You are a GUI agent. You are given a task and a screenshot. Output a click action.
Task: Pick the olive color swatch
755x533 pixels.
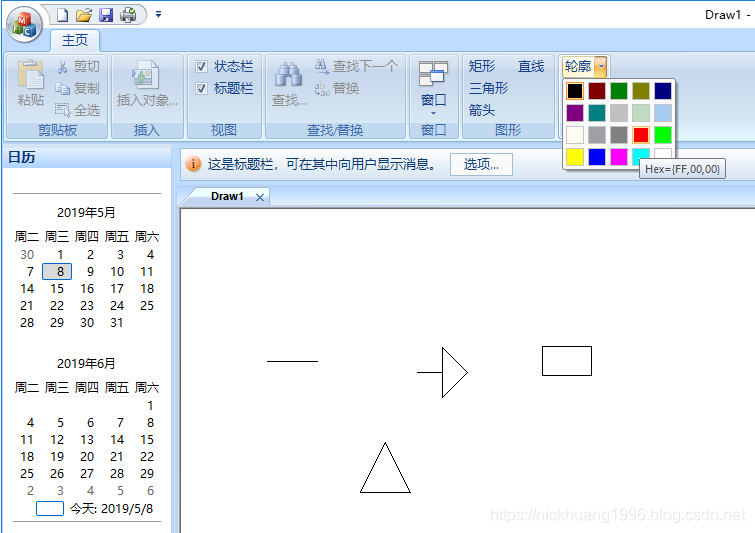coord(641,91)
